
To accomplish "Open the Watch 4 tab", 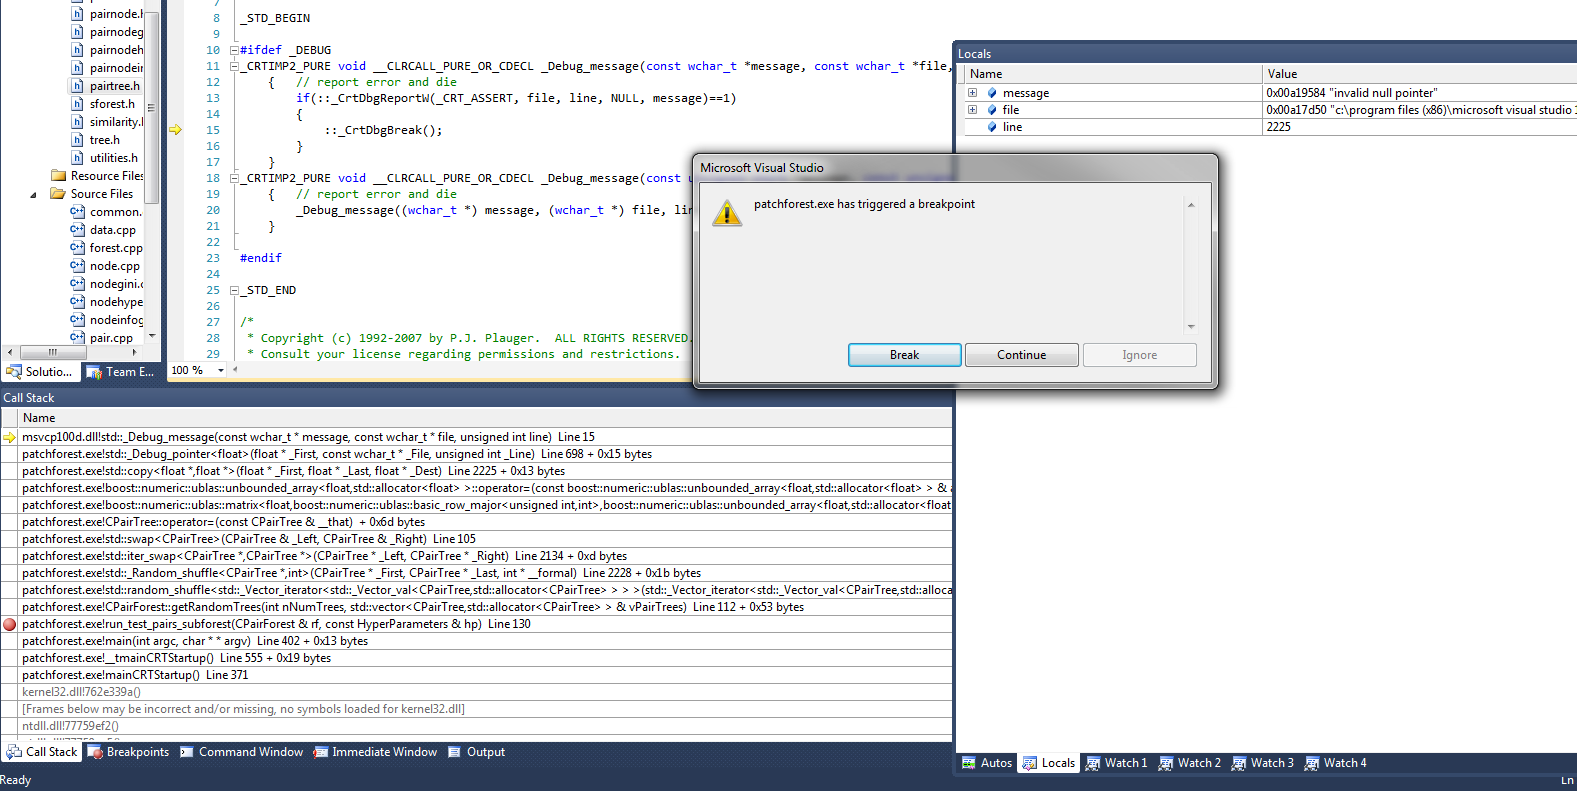I will 1336,763.
